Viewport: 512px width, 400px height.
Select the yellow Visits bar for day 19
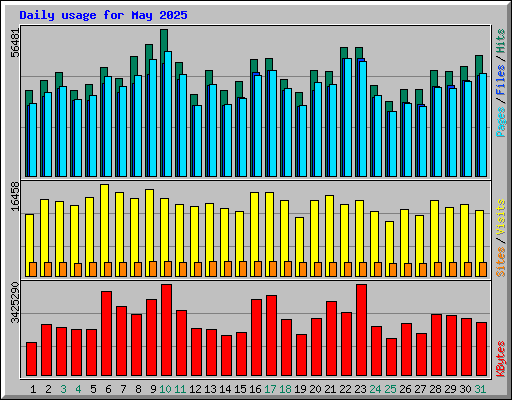click(x=299, y=247)
